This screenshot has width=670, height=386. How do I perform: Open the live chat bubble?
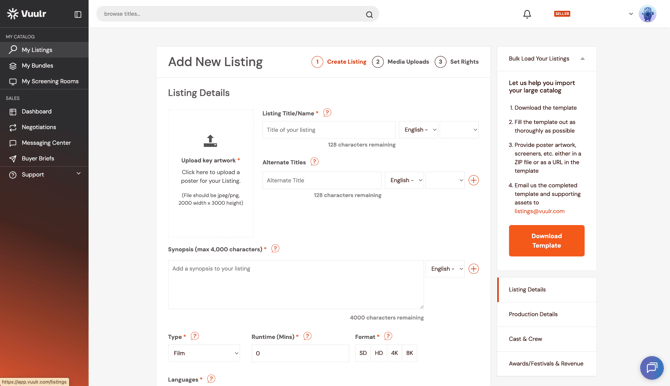pyautogui.click(x=652, y=368)
